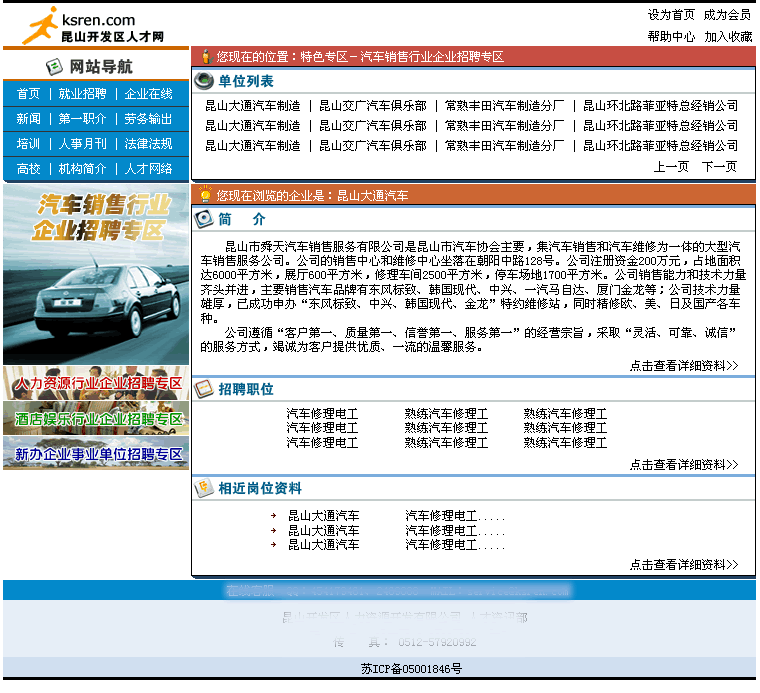
Task: Click the 单位列表 section icon
Action: (204, 80)
